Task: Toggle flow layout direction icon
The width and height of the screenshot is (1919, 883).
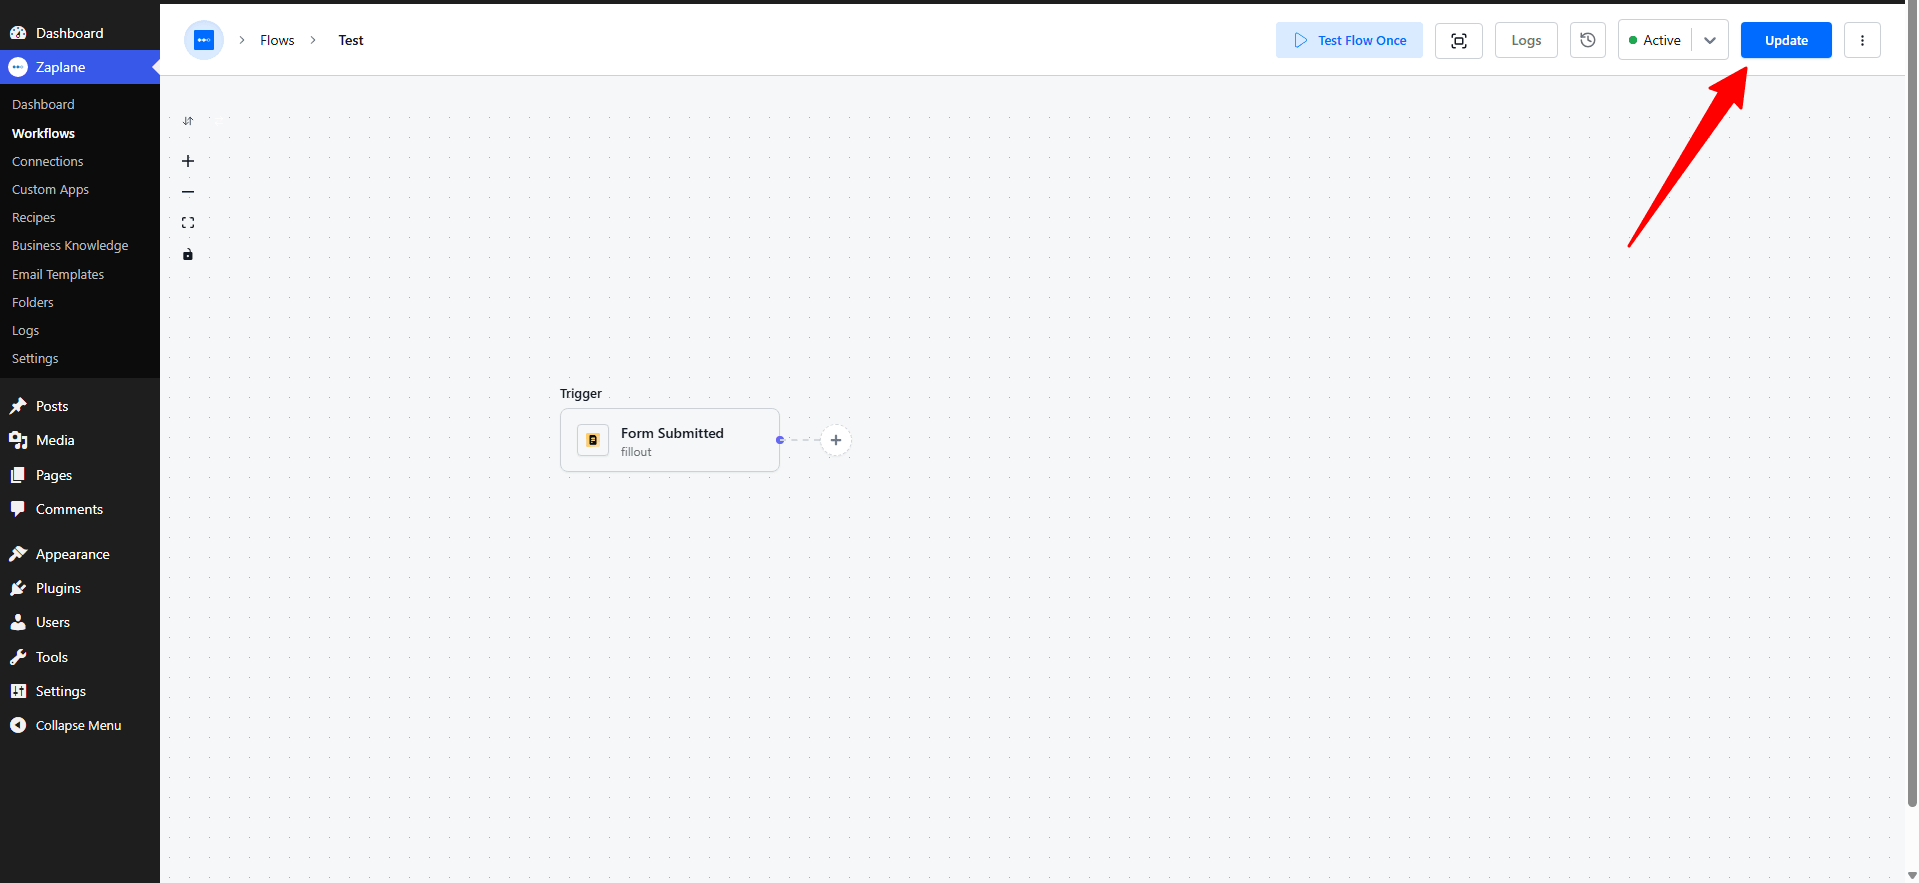Action: (x=188, y=121)
